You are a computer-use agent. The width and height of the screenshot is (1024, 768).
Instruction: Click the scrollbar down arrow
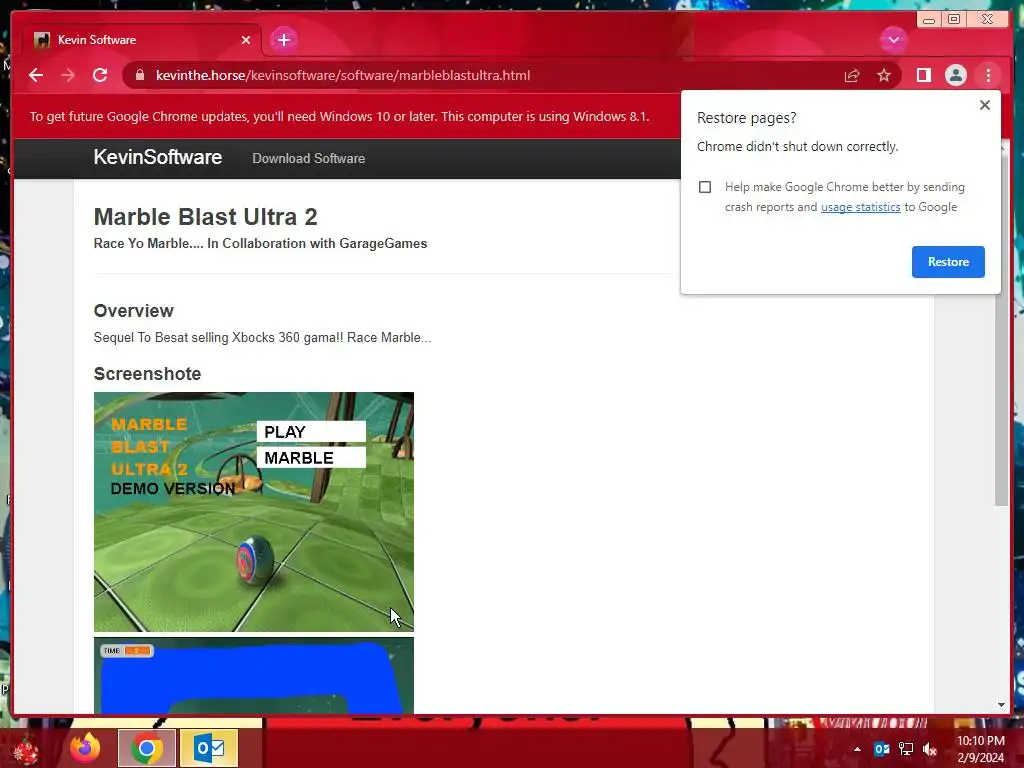point(1001,705)
